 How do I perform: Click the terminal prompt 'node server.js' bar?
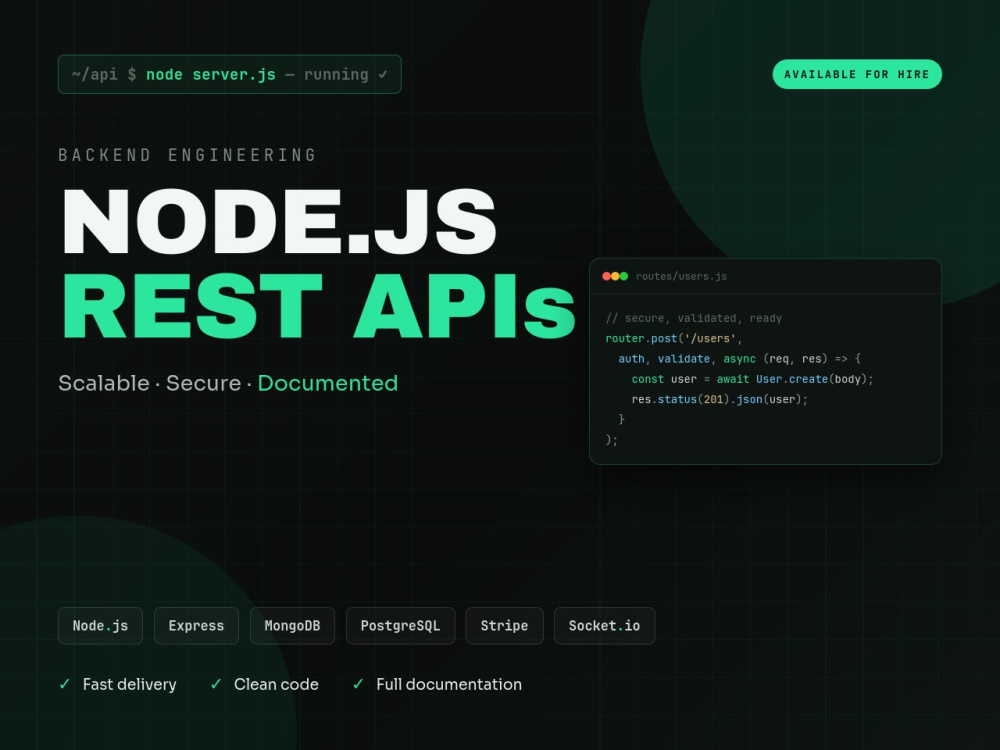(230, 74)
